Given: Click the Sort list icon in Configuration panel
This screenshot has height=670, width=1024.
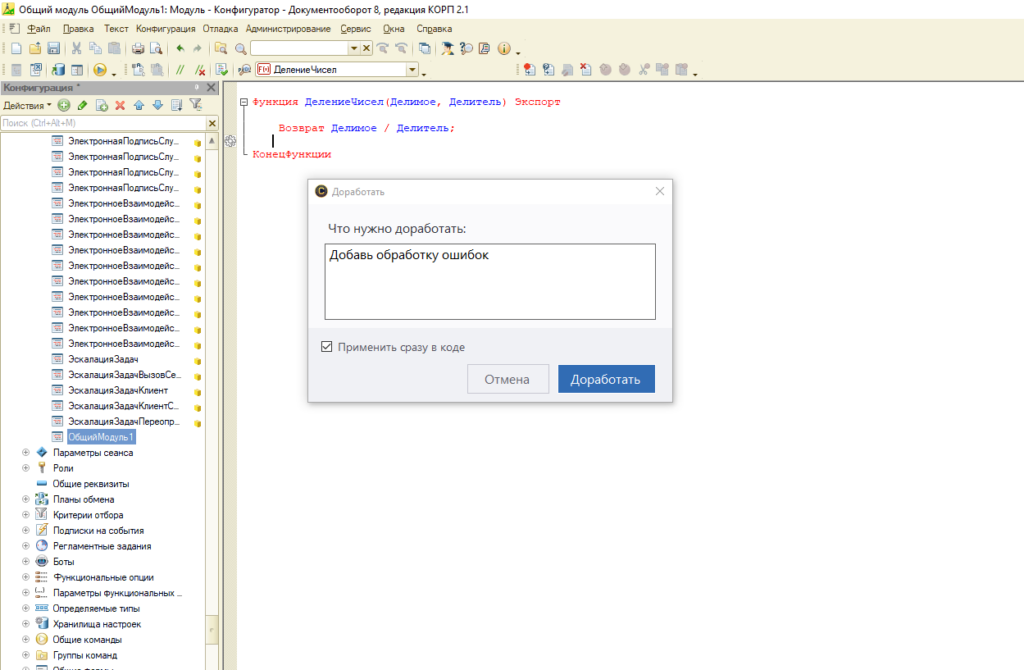Looking at the screenshot, I should [176, 105].
